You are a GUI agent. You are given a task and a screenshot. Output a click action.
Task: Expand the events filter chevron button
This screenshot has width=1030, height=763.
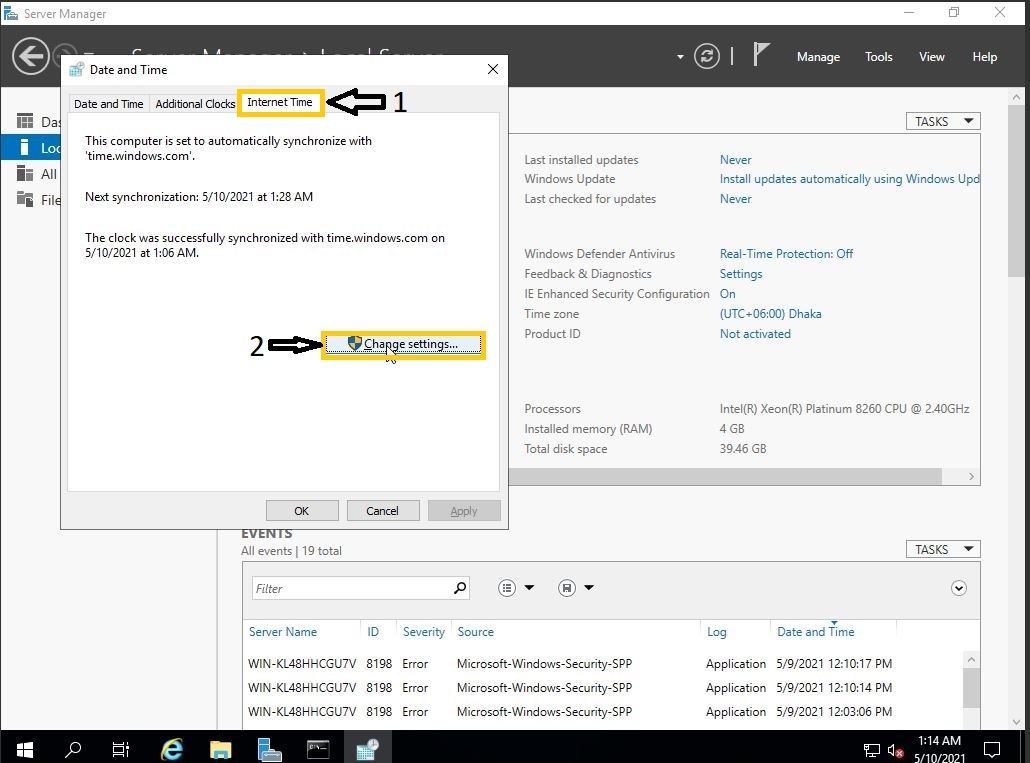958,588
